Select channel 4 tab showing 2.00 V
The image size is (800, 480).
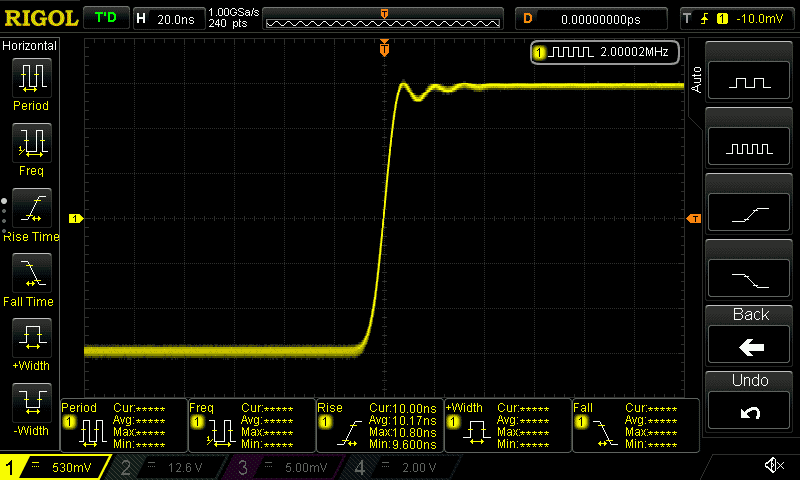coord(403,467)
